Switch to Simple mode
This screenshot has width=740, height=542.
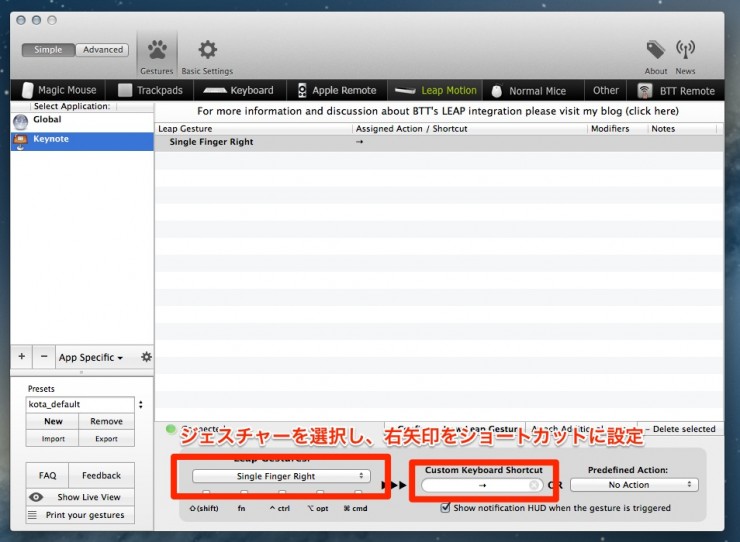[x=48, y=50]
